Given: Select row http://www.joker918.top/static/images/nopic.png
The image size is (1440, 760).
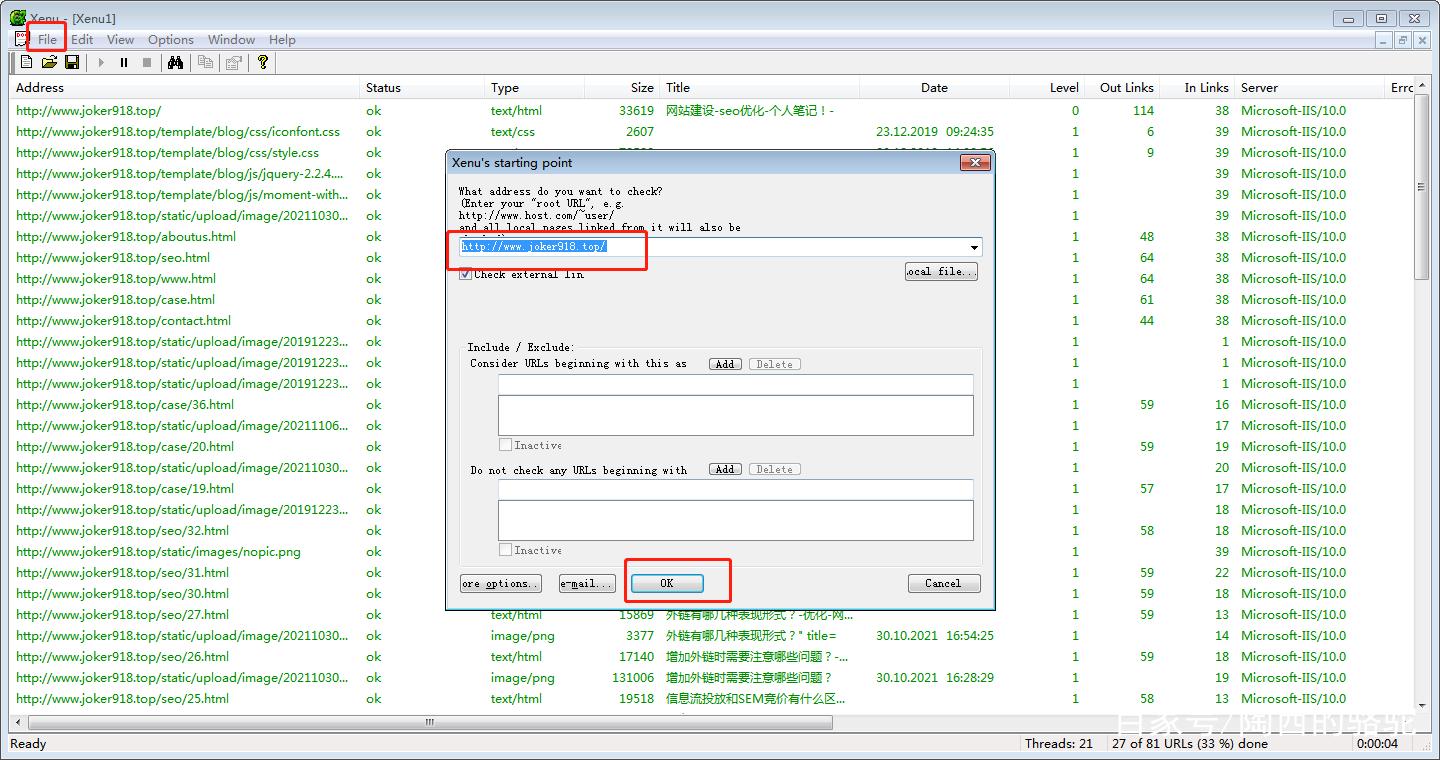Looking at the screenshot, I should pos(158,552).
